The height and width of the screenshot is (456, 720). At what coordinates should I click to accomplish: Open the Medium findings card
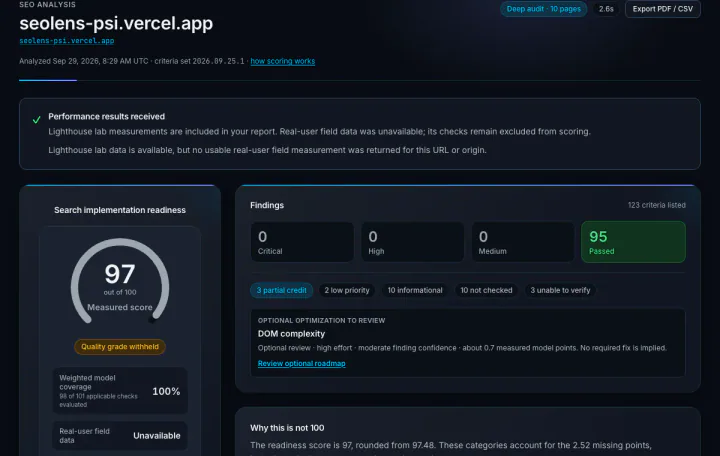(x=523, y=242)
